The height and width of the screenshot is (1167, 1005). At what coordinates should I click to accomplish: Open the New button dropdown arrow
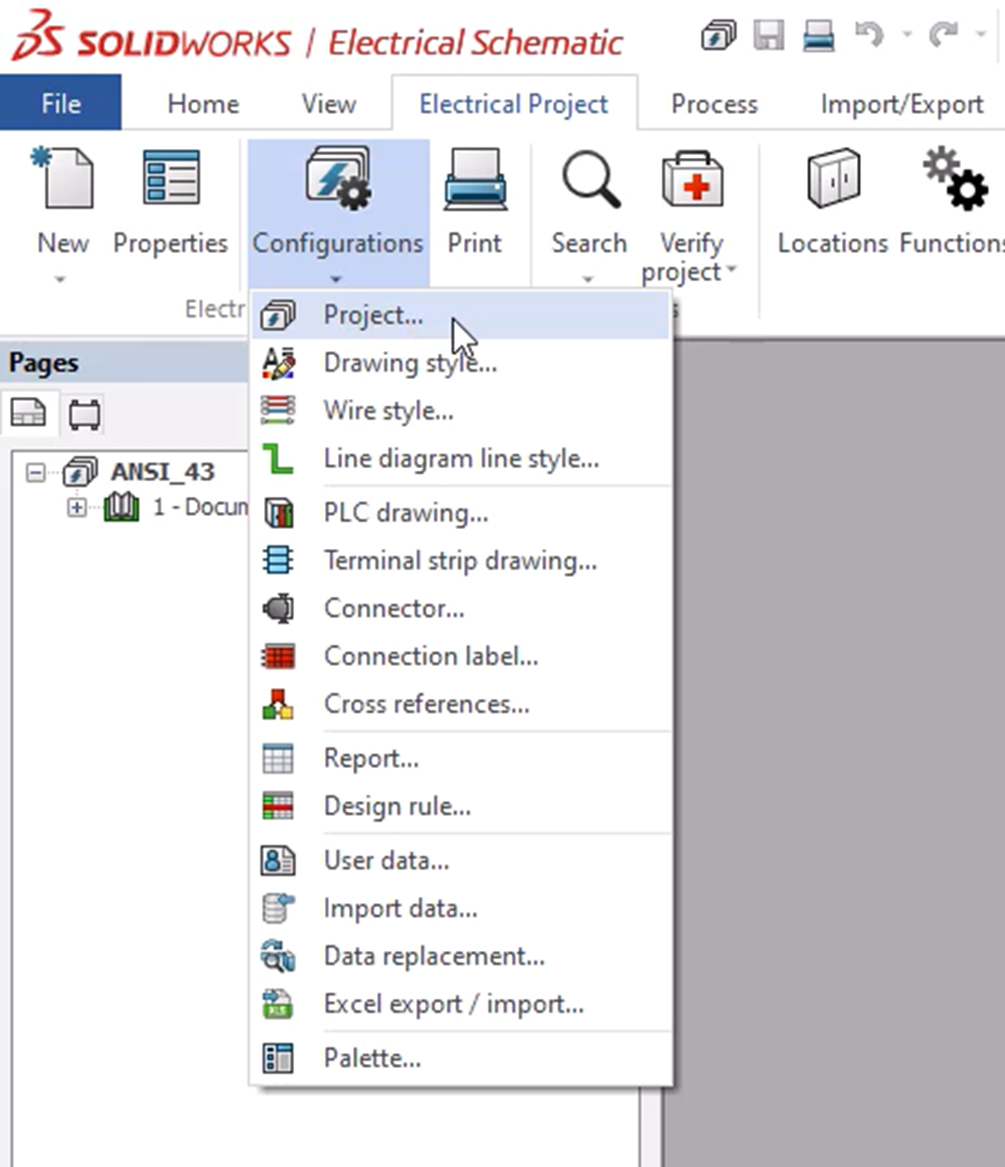coord(61,279)
